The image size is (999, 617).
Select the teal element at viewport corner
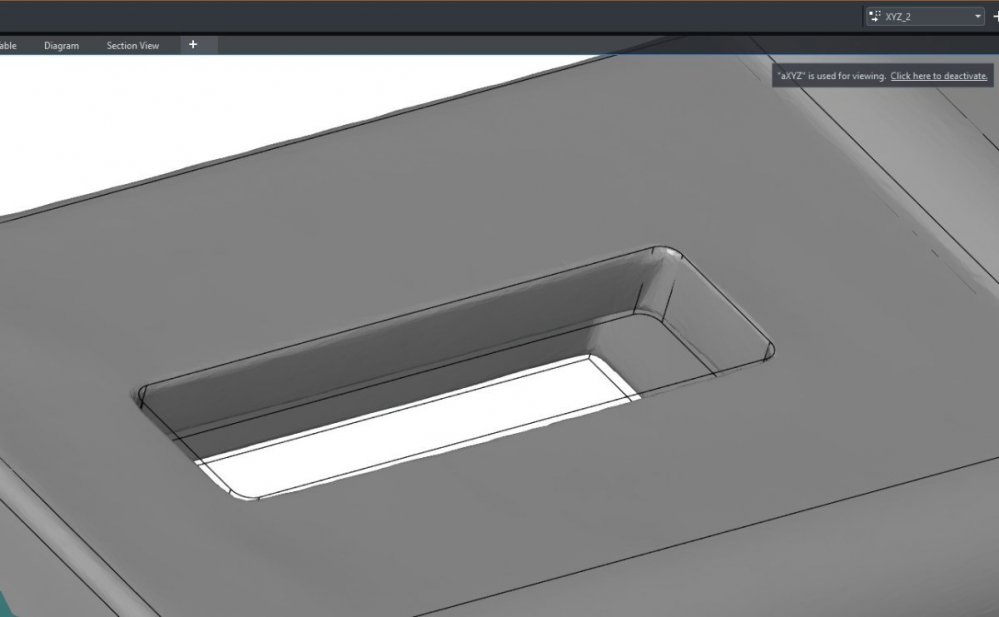(x=3, y=604)
